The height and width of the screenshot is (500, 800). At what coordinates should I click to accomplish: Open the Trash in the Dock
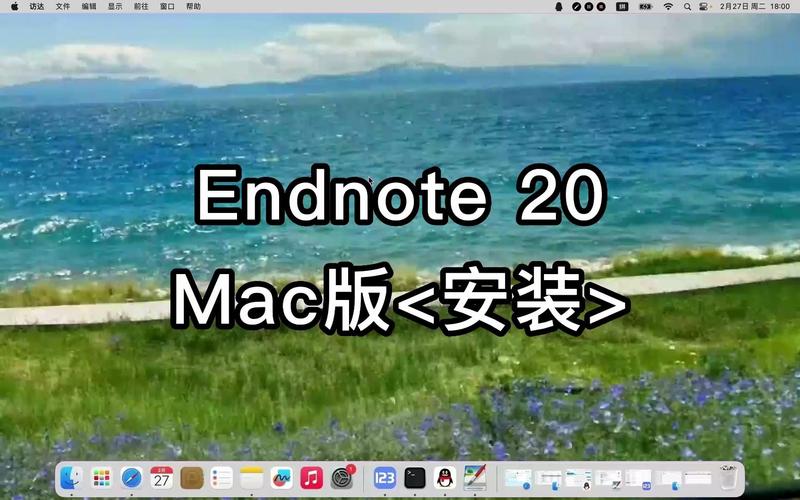point(728,478)
